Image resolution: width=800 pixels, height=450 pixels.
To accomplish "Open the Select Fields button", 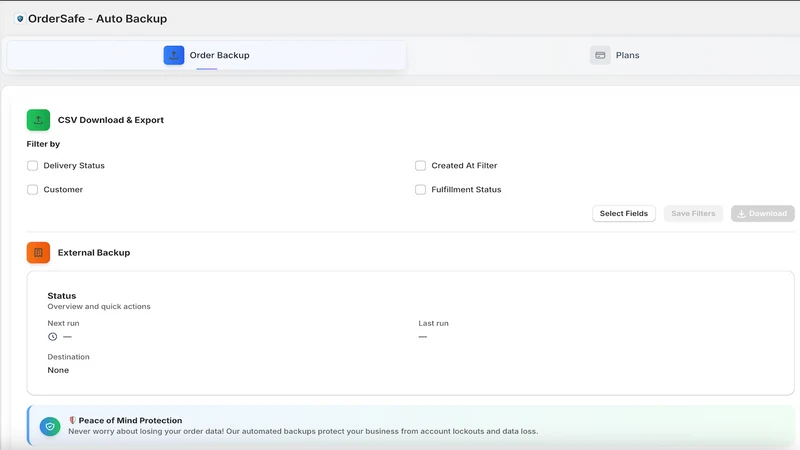I will click(x=623, y=213).
